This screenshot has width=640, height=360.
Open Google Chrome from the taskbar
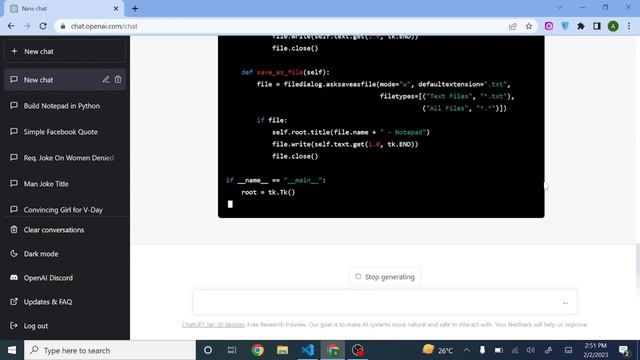pyautogui.click(x=258, y=350)
